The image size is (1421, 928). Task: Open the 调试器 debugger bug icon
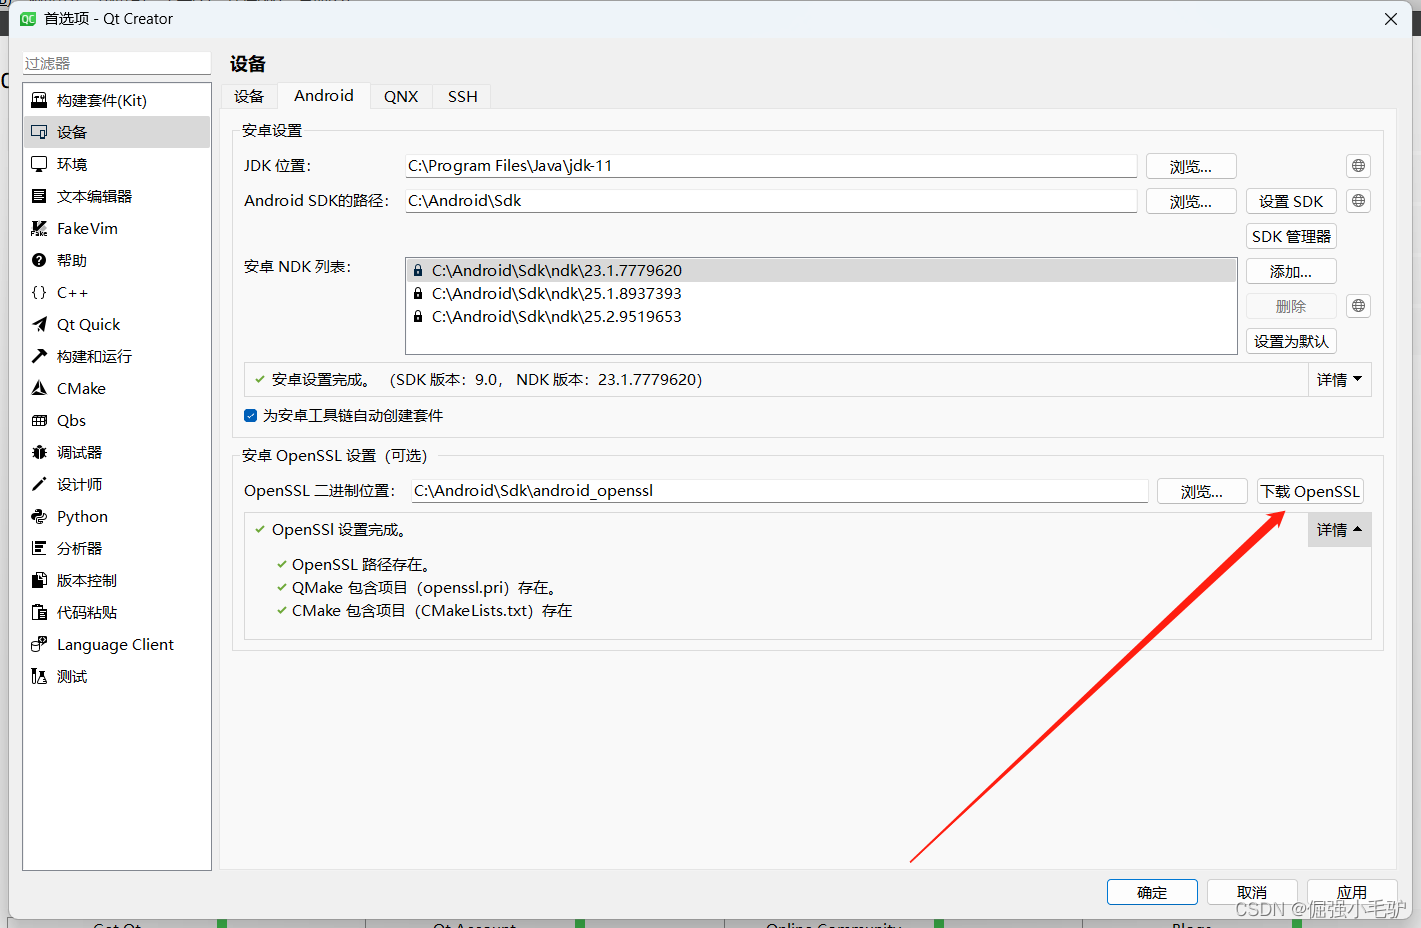pos(39,452)
